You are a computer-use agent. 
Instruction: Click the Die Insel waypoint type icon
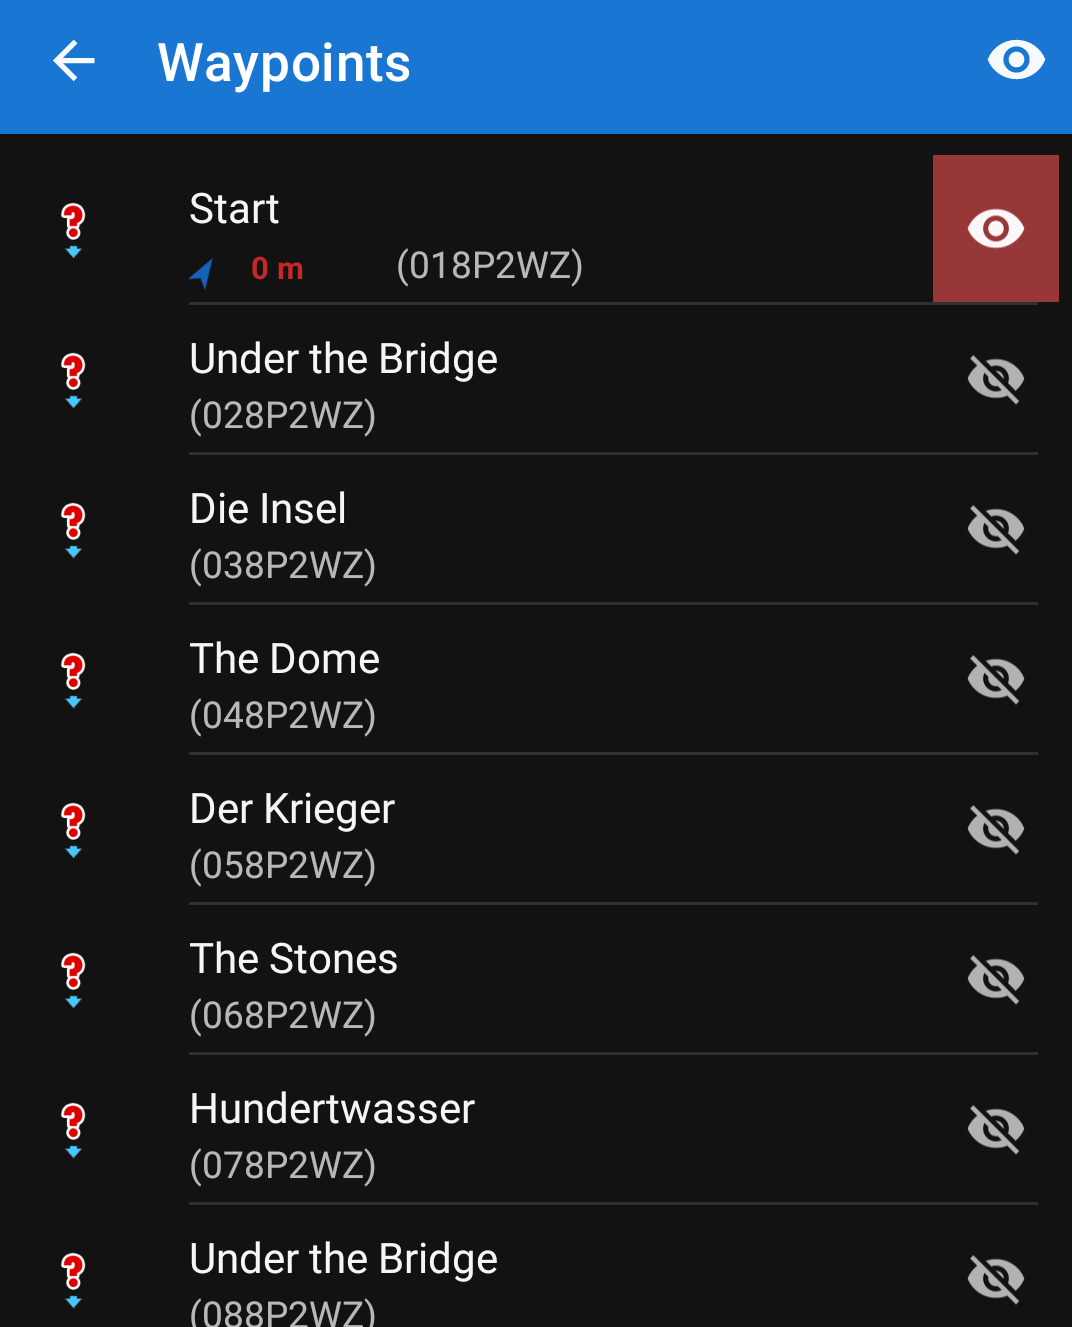pos(73,529)
